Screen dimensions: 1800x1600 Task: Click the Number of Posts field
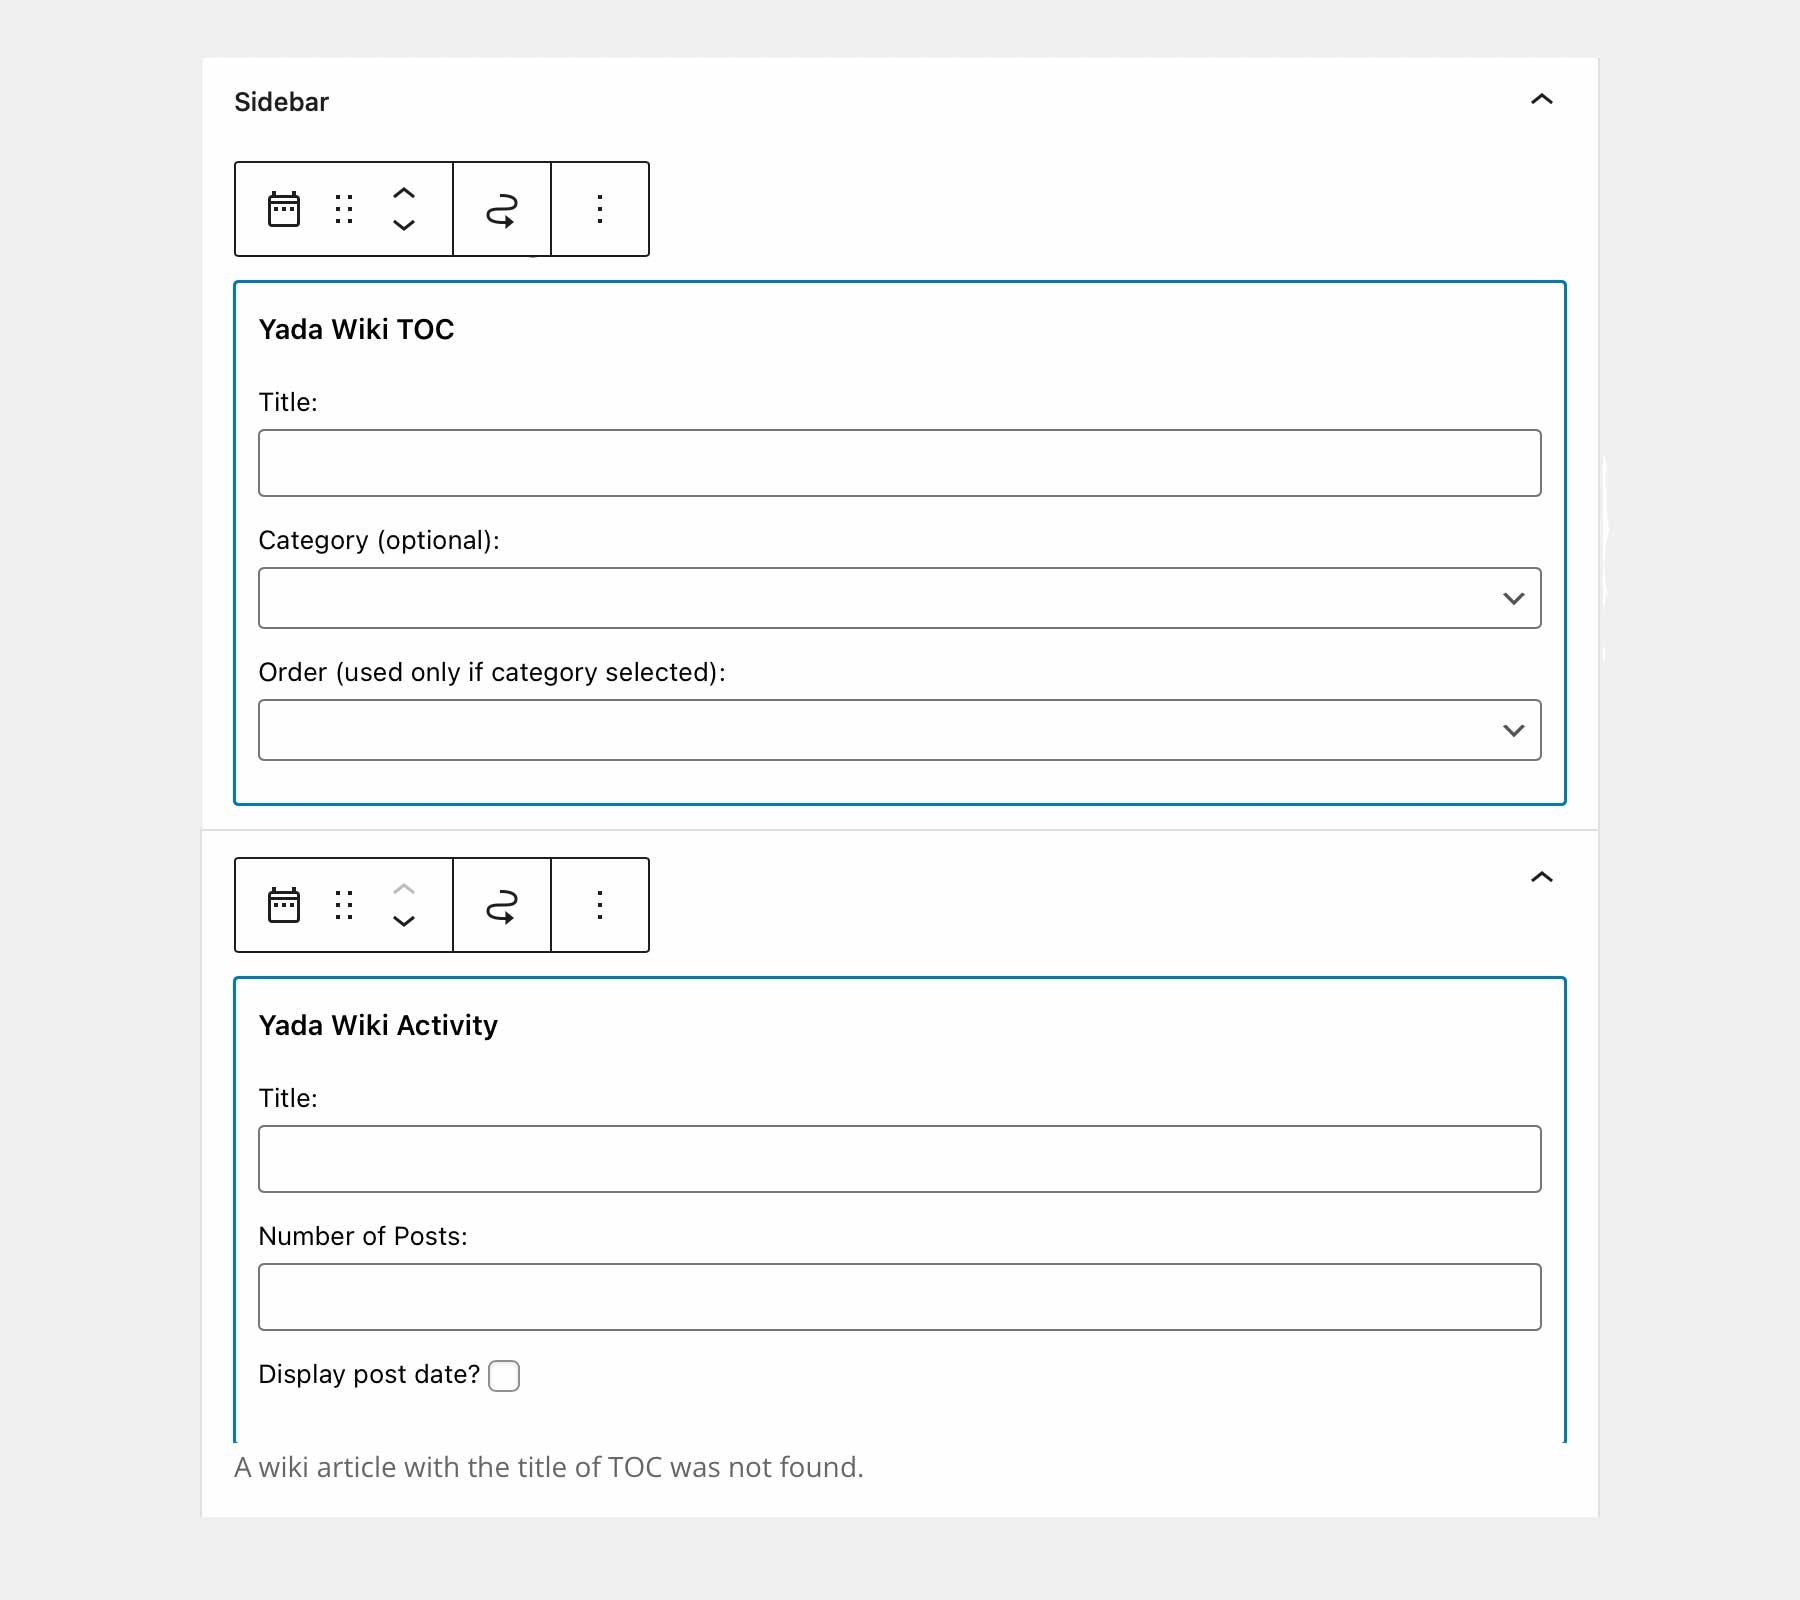pyautogui.click(x=898, y=1297)
